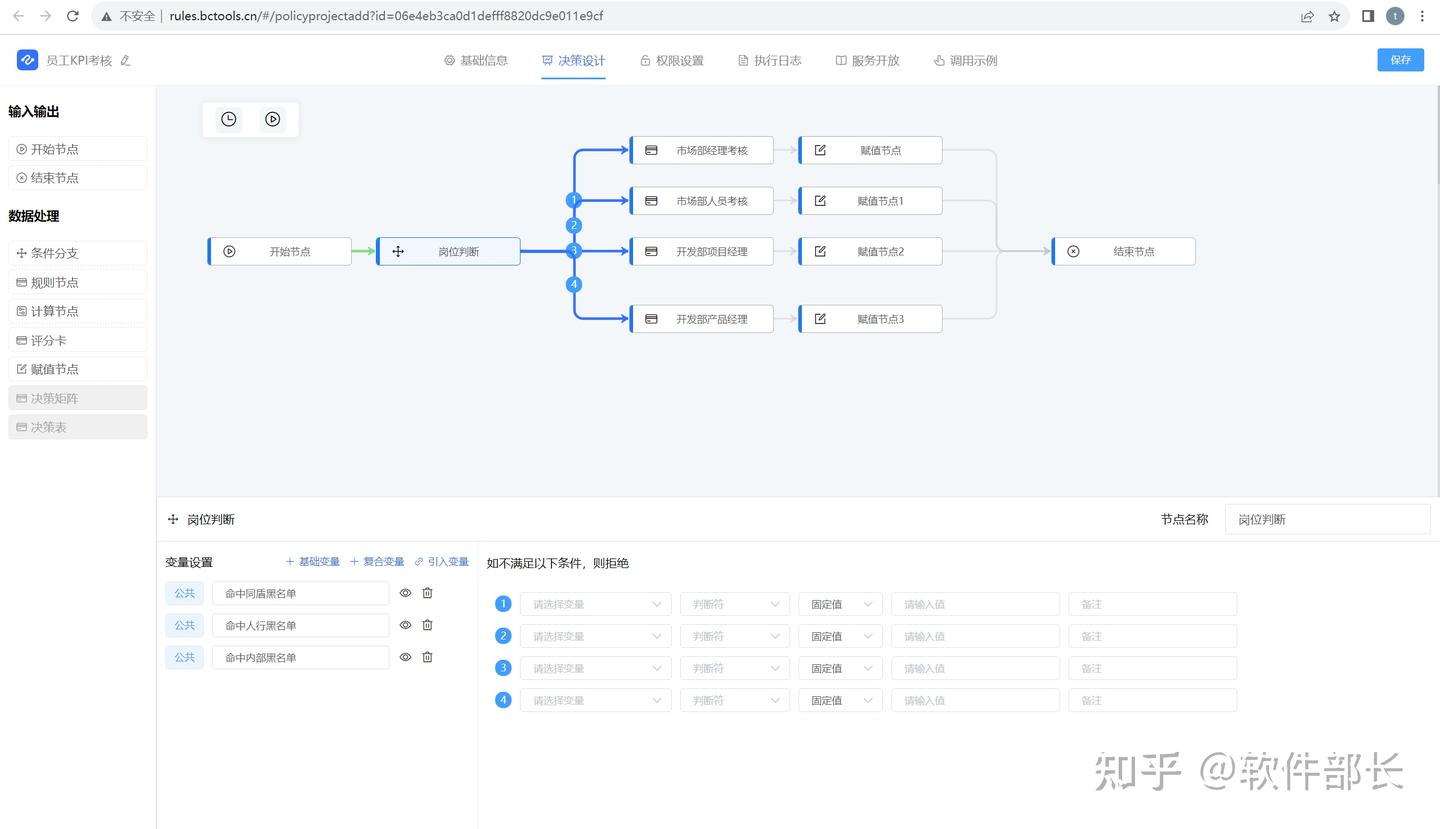
Task: Open the 权限设置 tab
Action: (671, 60)
